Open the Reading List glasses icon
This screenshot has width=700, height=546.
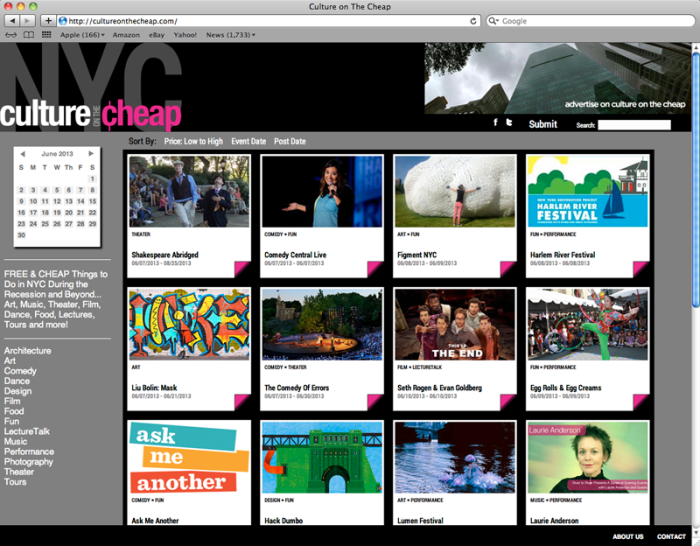pos(11,35)
